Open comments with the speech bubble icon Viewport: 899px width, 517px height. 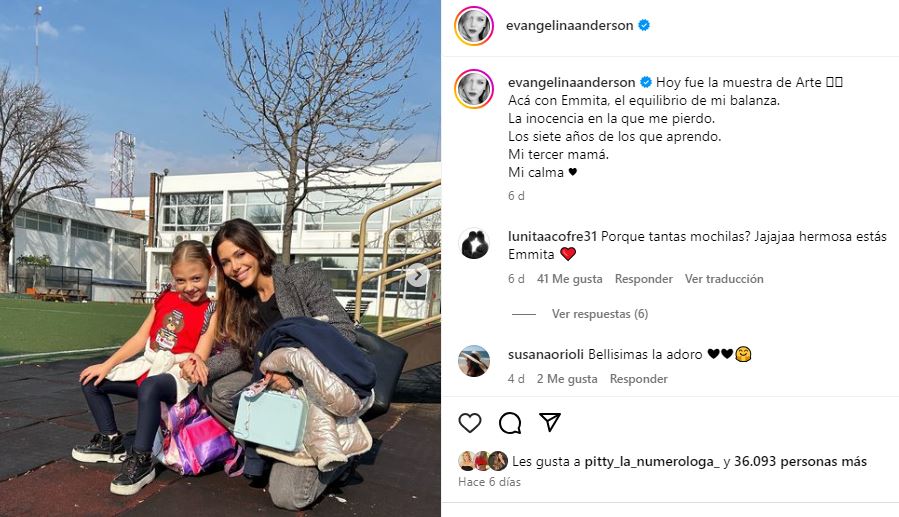click(510, 423)
